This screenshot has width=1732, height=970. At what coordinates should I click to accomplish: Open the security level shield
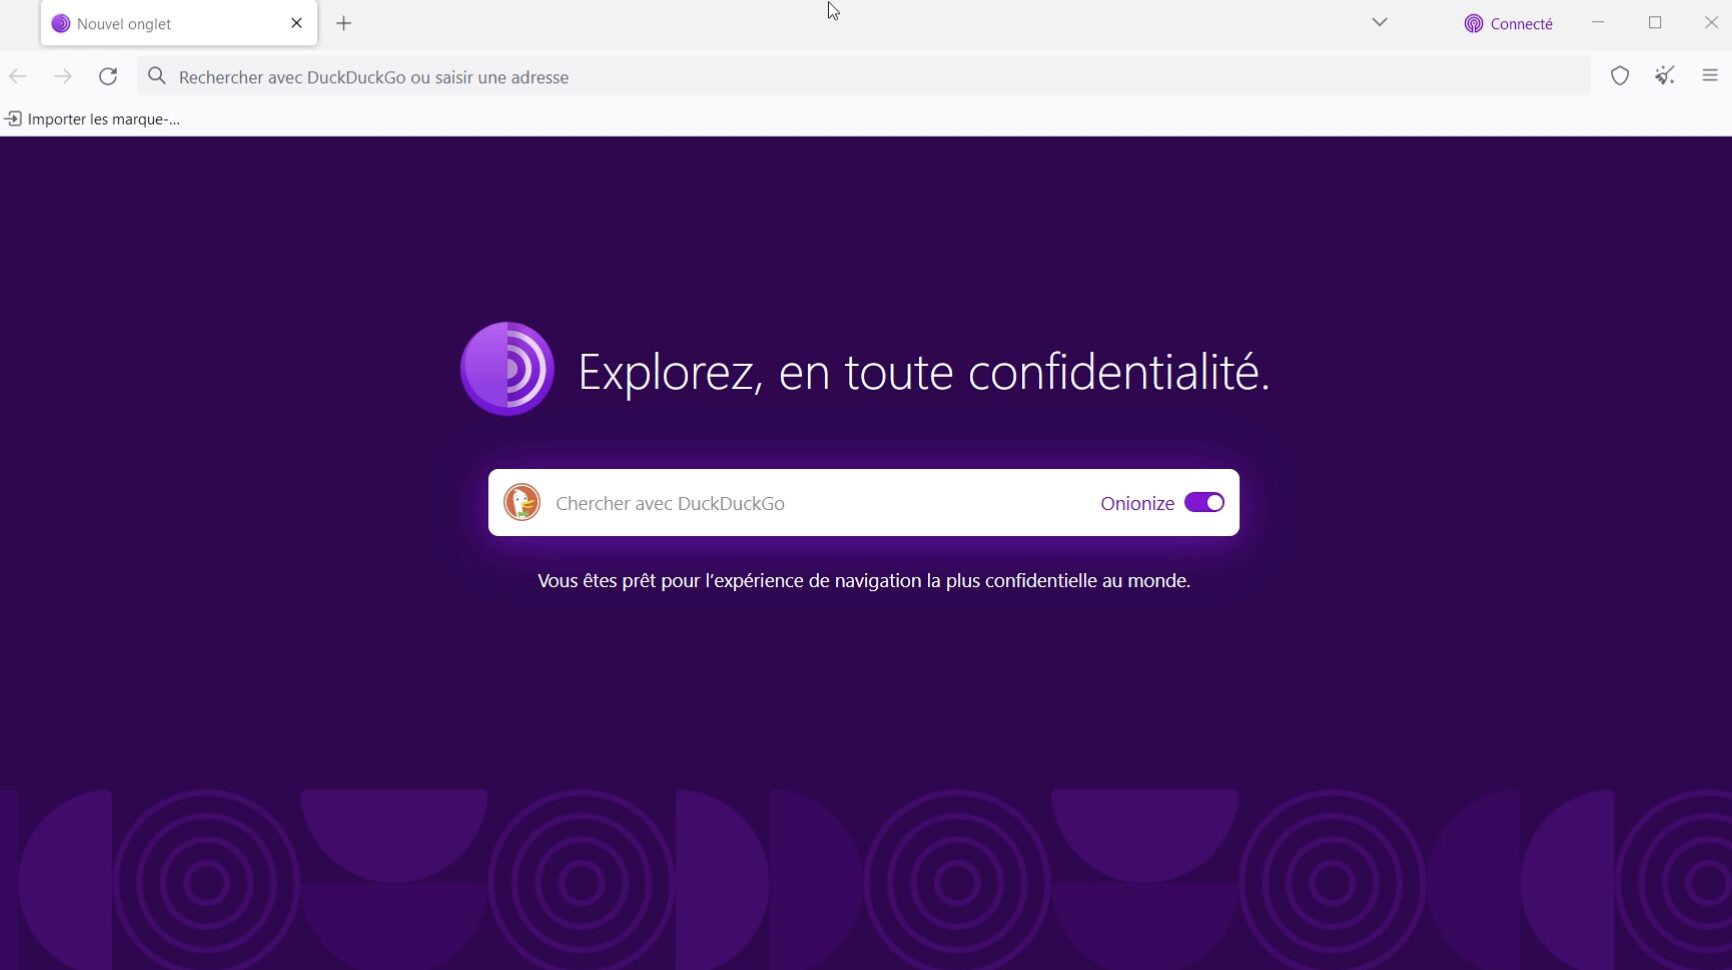pos(1620,76)
